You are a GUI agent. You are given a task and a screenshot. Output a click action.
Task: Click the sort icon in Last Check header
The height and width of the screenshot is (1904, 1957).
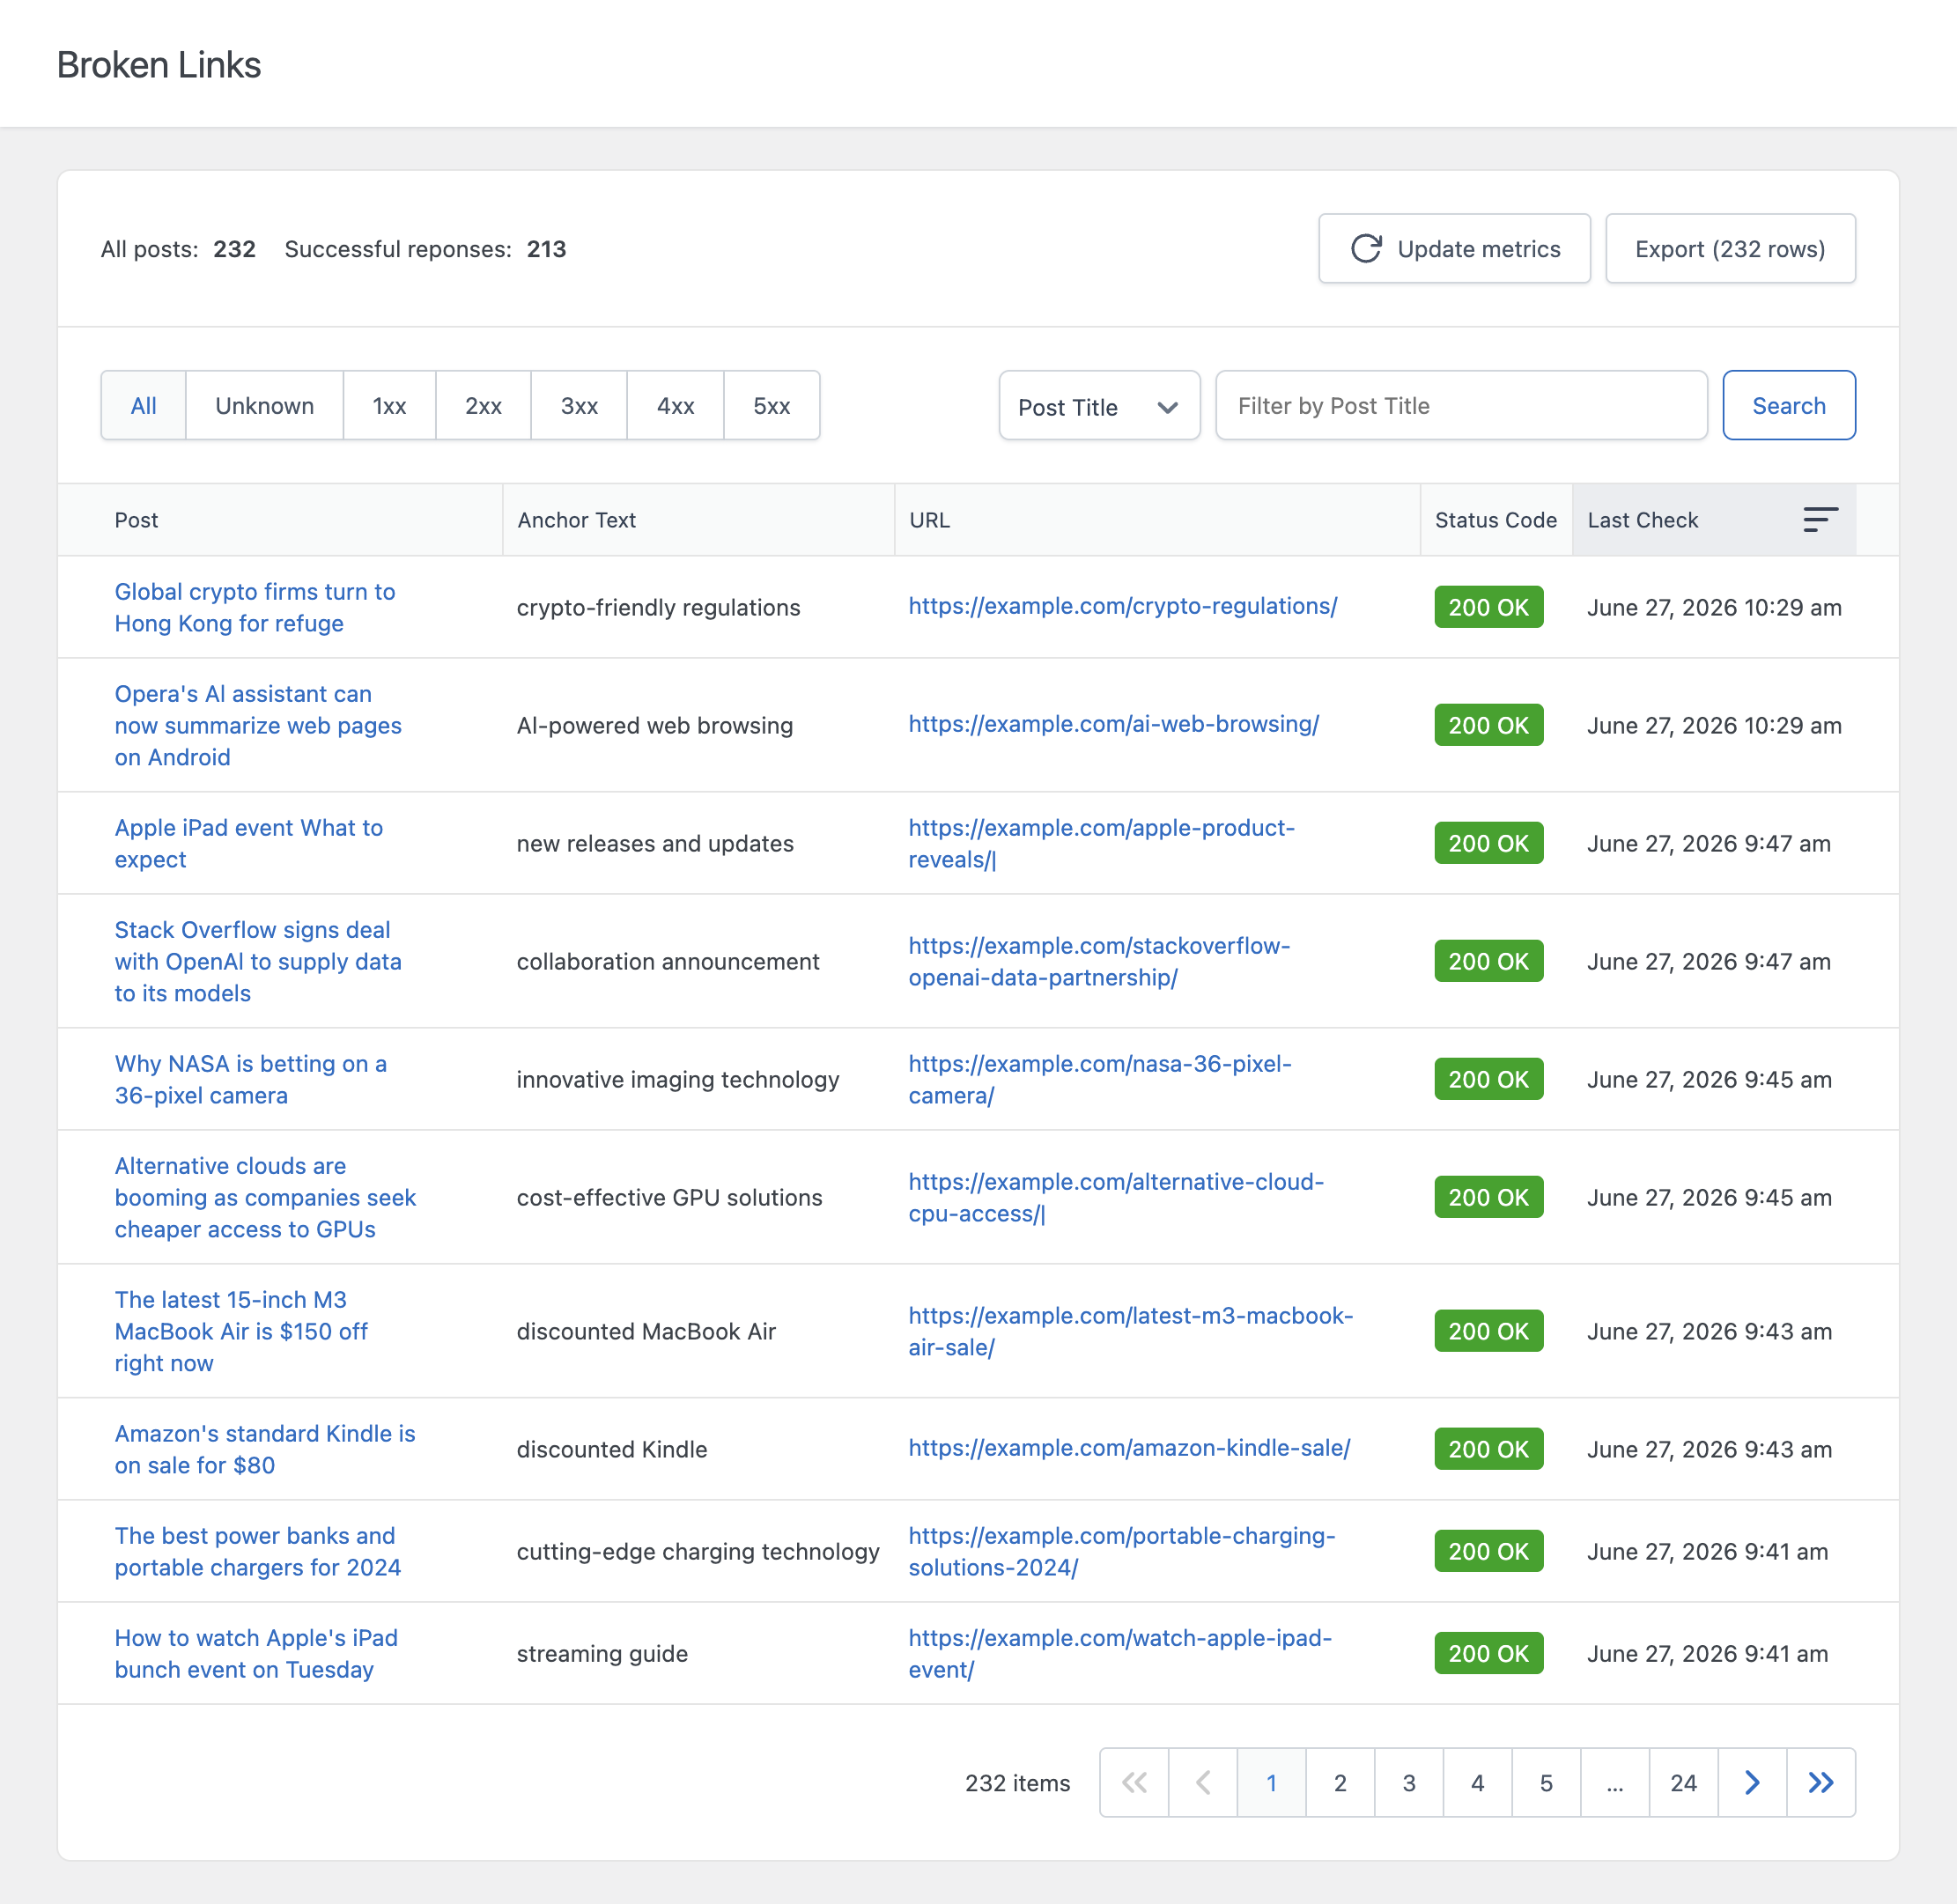tap(1820, 519)
